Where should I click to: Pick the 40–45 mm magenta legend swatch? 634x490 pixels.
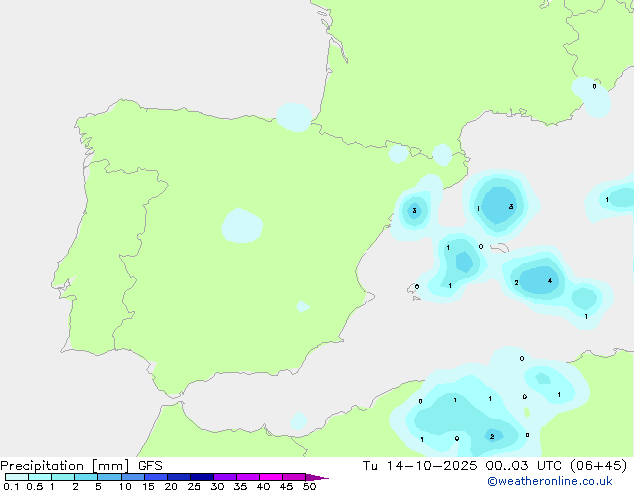pyautogui.click(x=271, y=477)
